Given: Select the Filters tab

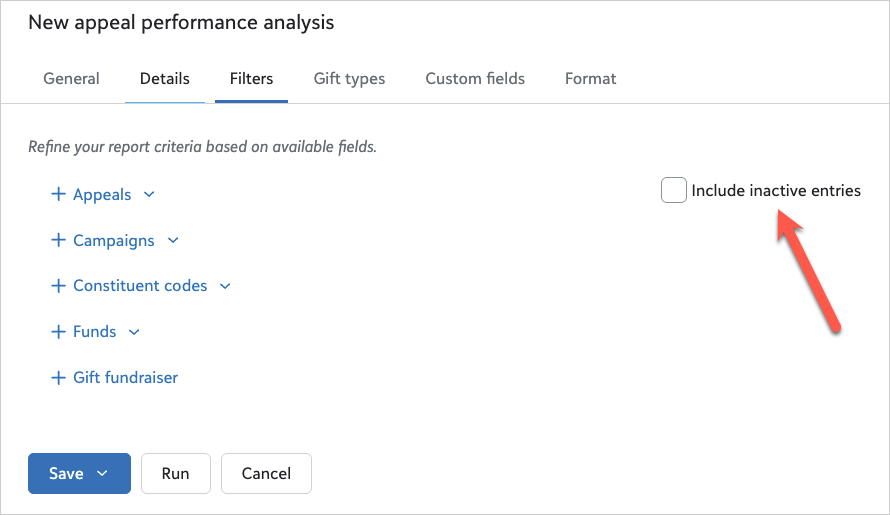Looking at the screenshot, I should pyautogui.click(x=251, y=78).
